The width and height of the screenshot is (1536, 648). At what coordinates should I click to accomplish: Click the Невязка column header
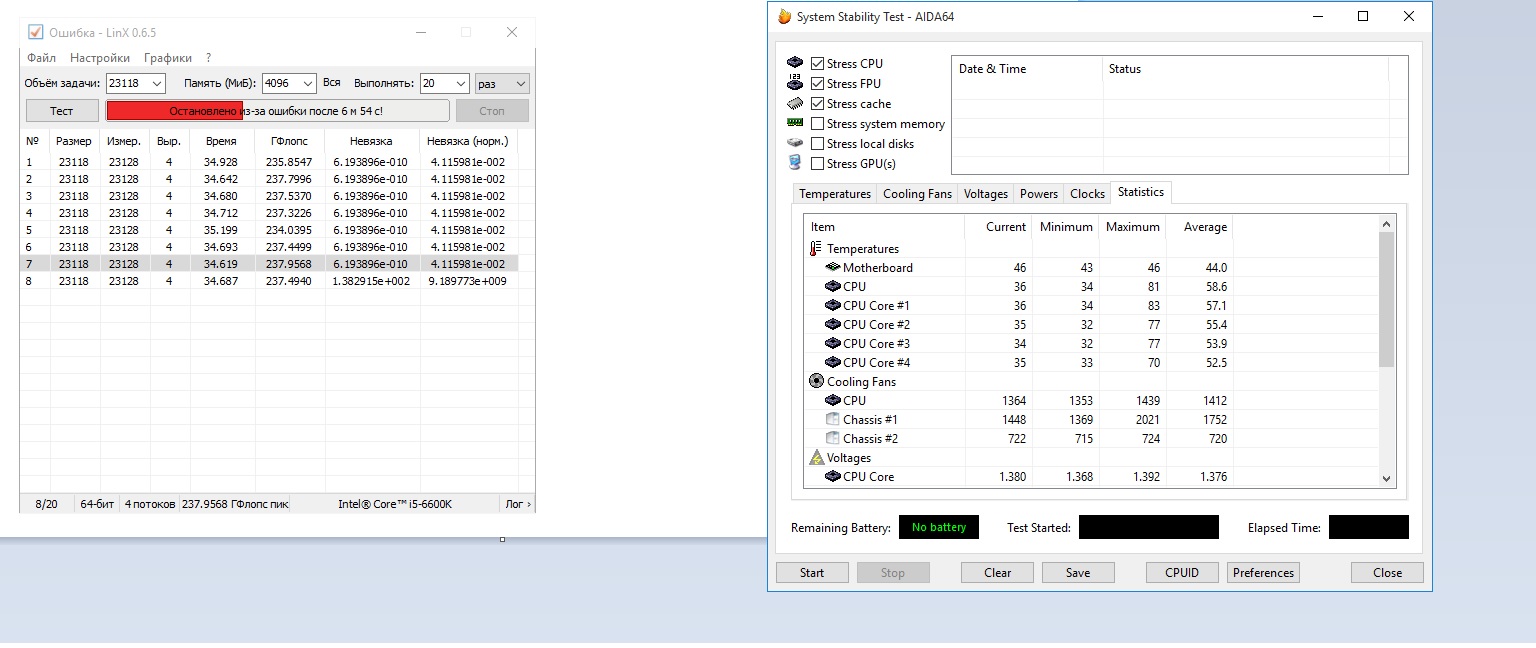click(x=372, y=141)
